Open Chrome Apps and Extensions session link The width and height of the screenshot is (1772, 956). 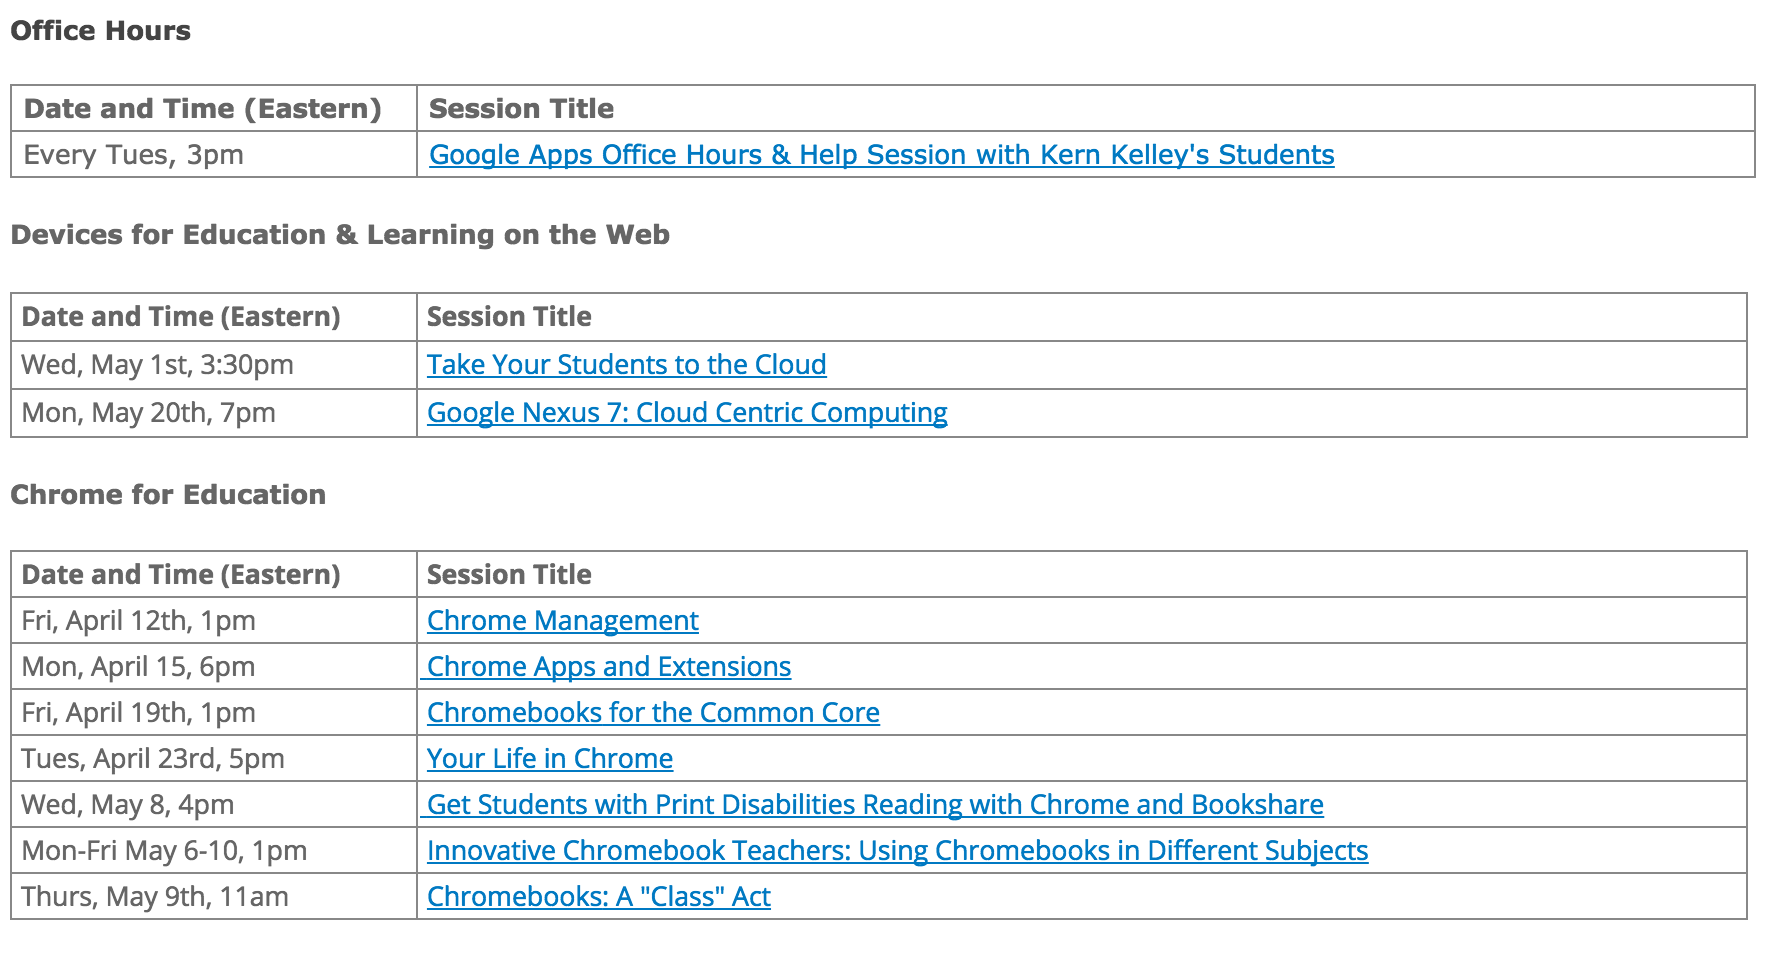[606, 667]
